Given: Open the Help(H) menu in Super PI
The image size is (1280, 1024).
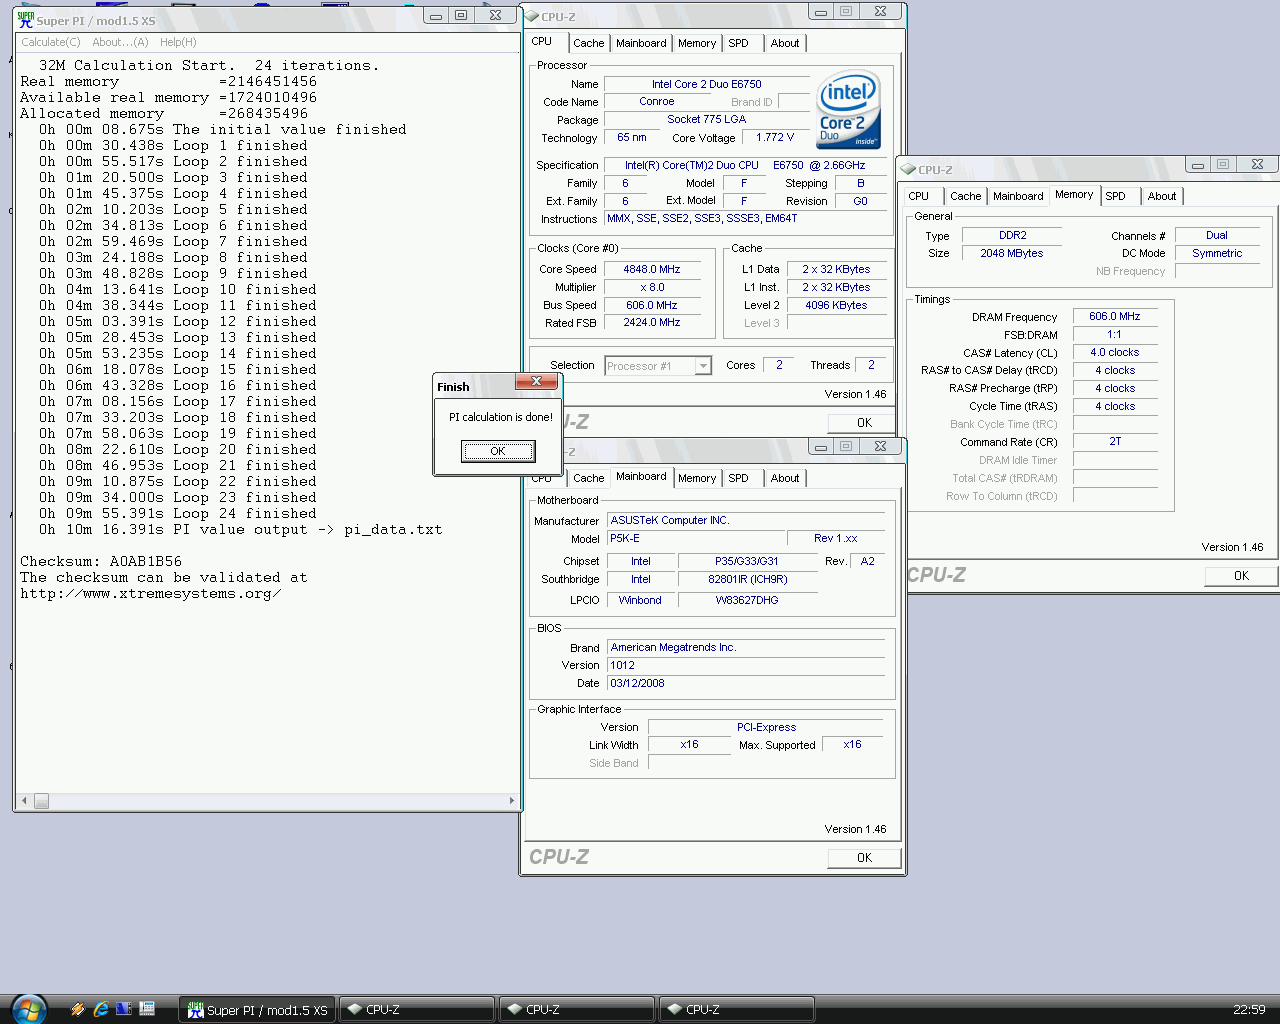Looking at the screenshot, I should [x=178, y=42].
